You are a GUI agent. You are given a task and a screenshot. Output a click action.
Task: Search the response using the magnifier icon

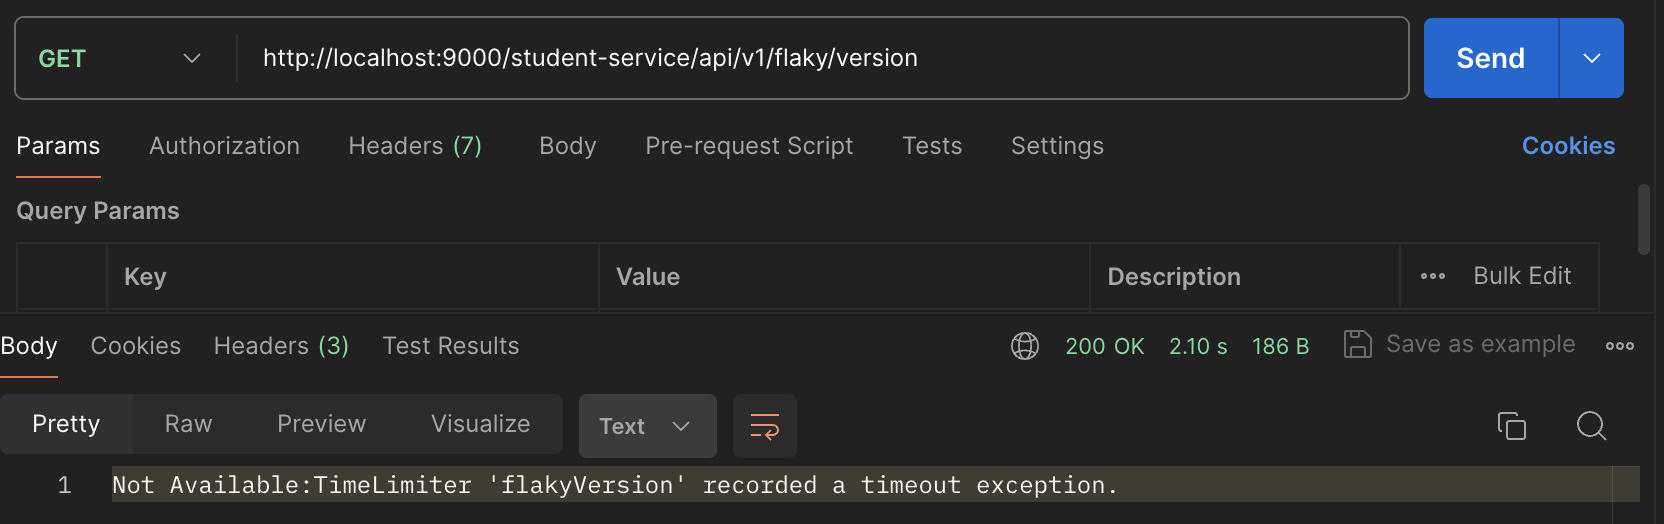click(1590, 426)
